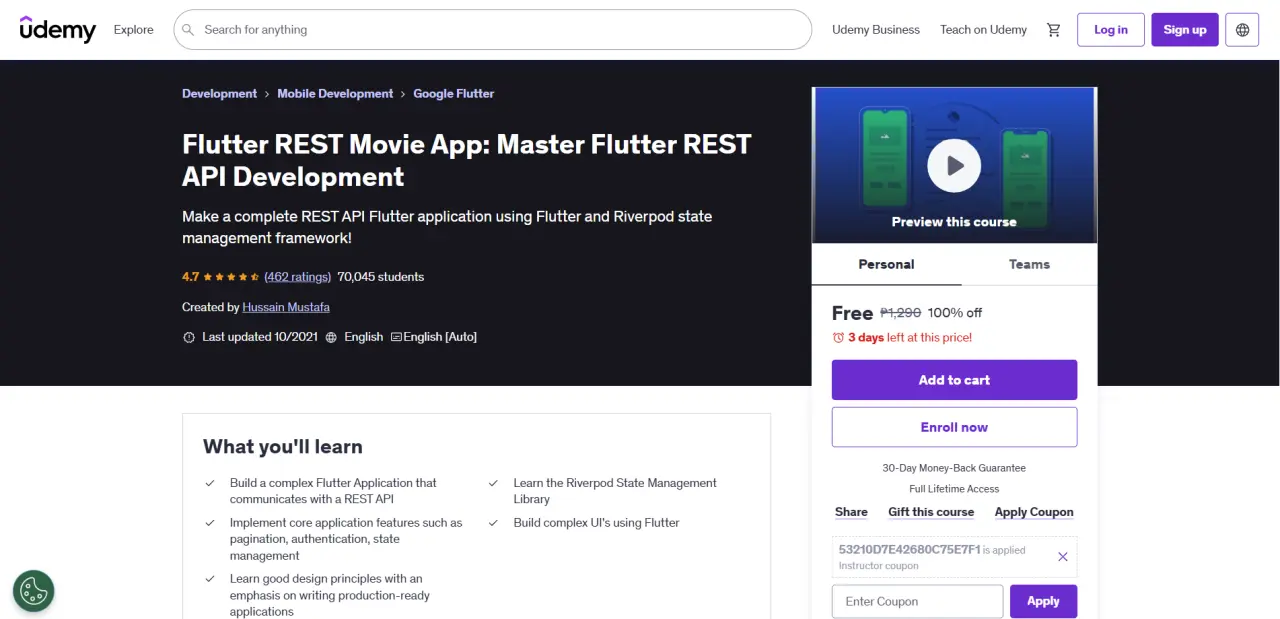This screenshot has height=619, width=1280.
Task: Open Teach on Udemy link
Action: tap(983, 30)
